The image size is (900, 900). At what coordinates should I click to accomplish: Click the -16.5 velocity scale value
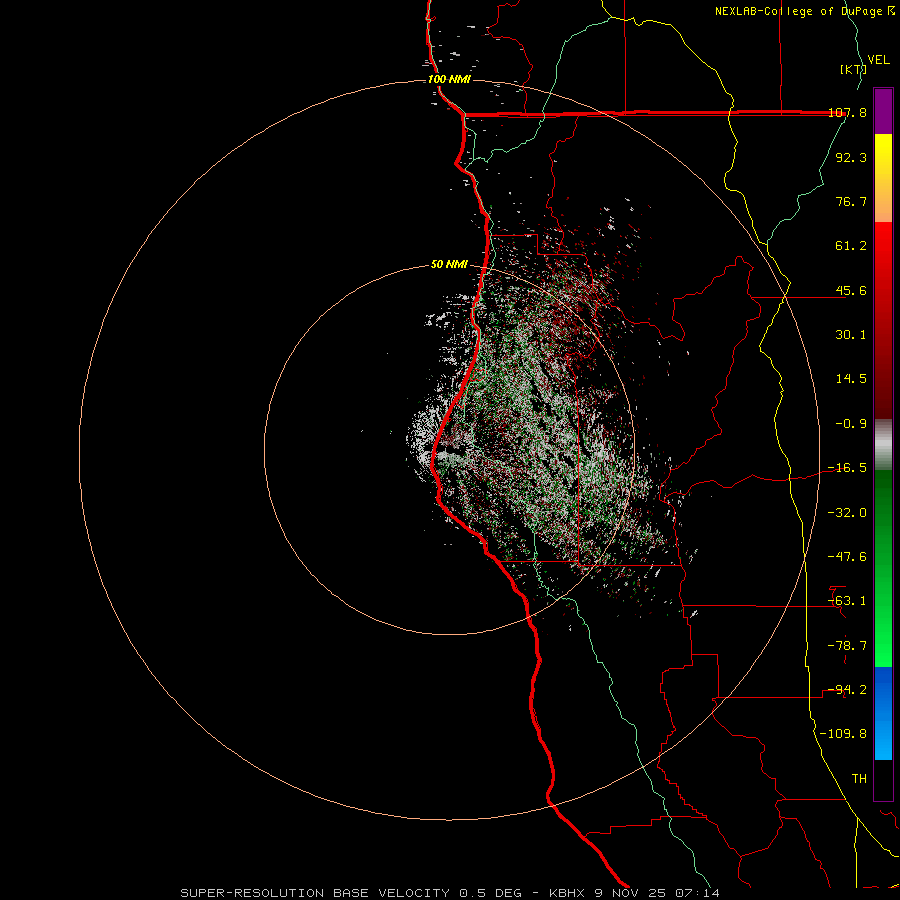click(847, 468)
